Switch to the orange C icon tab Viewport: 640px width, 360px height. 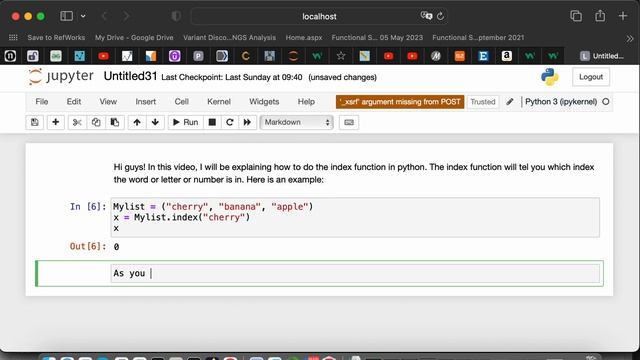coord(246,56)
